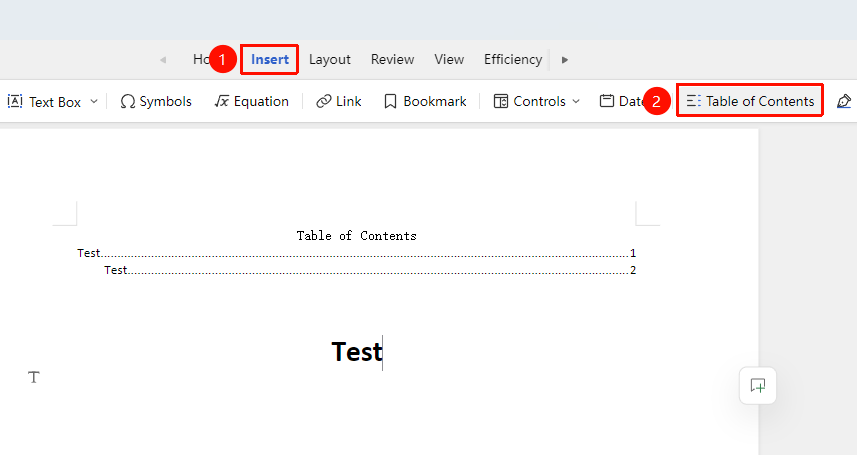Screen dimensions: 857x455
Task: Click the Bookmark ribbon icon
Action: click(390, 102)
